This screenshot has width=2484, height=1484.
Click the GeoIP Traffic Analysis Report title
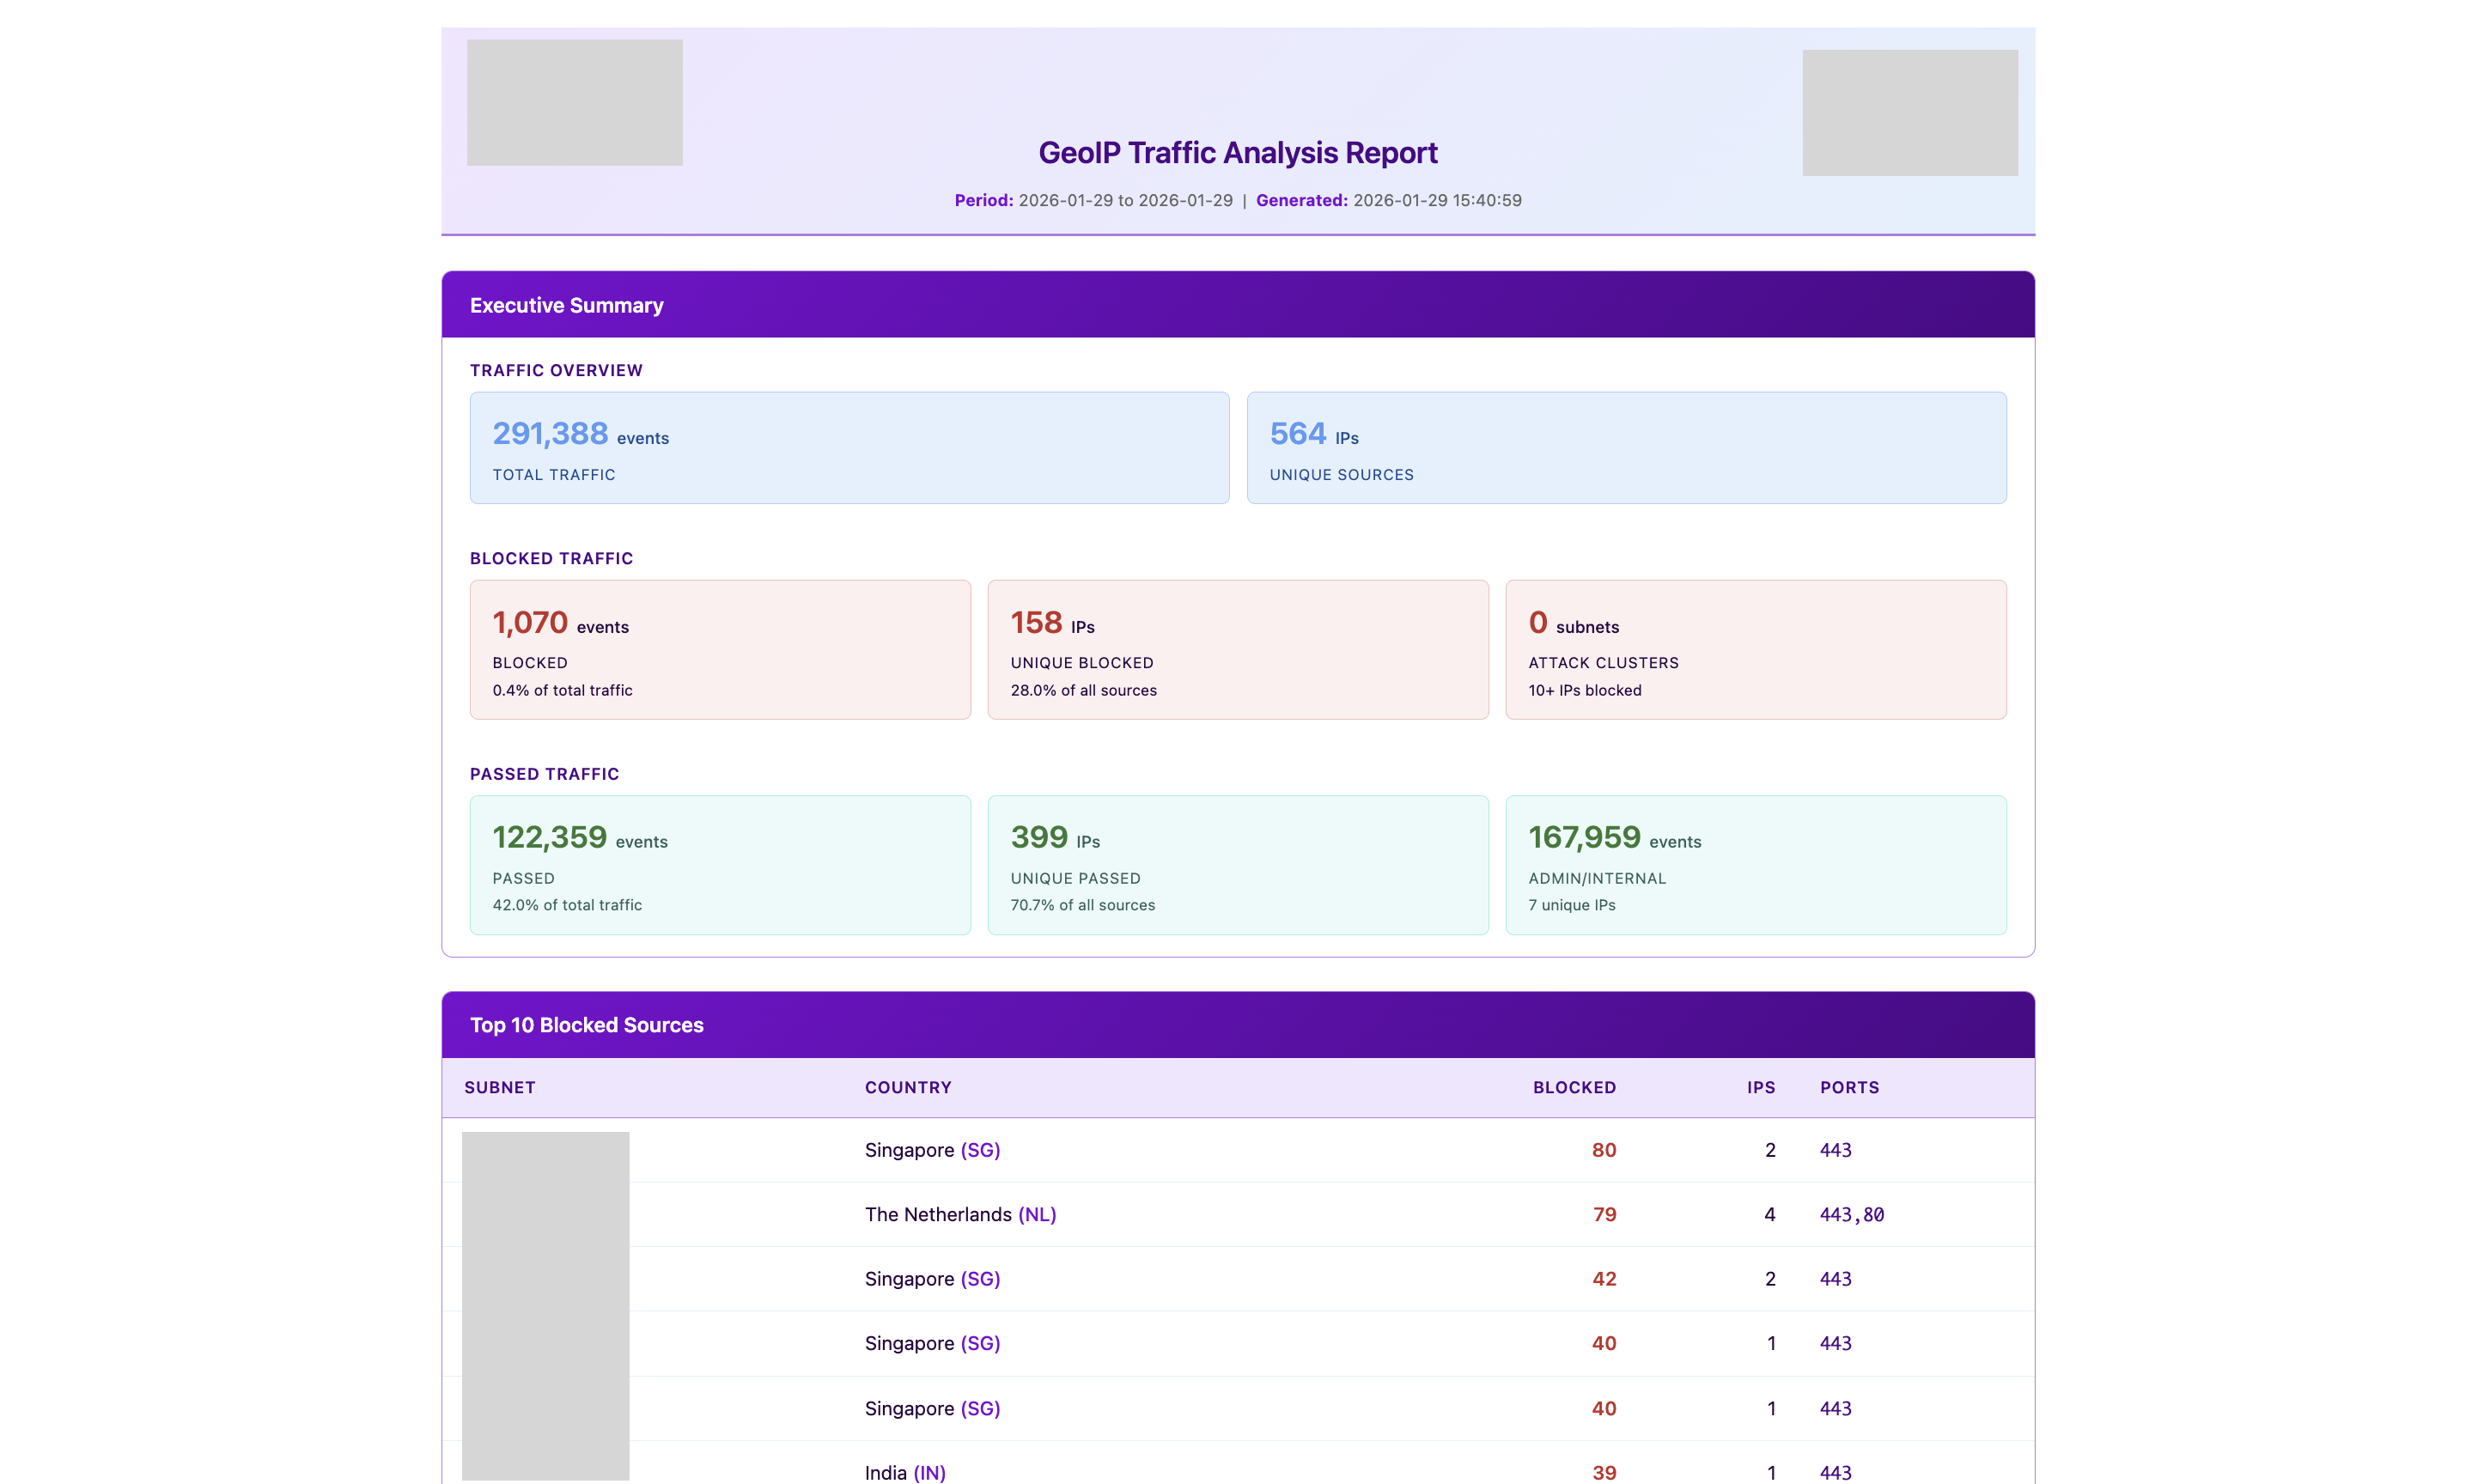(1237, 152)
